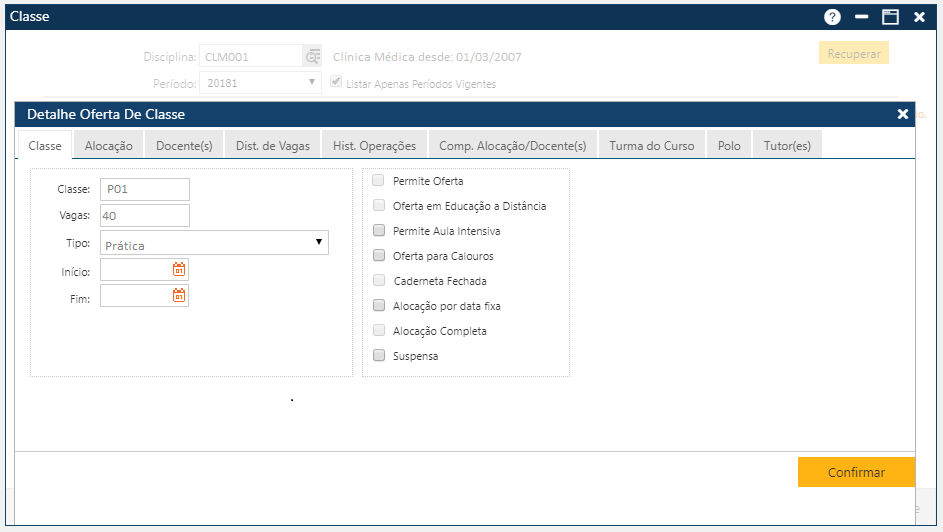Close the Classe window
This screenshot has height=532, width=943.
pos(919,17)
